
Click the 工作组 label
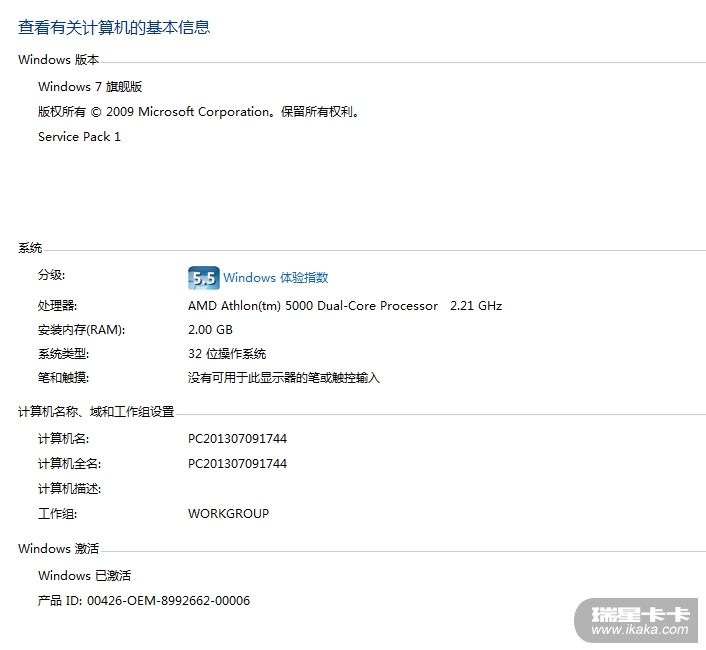[57, 514]
